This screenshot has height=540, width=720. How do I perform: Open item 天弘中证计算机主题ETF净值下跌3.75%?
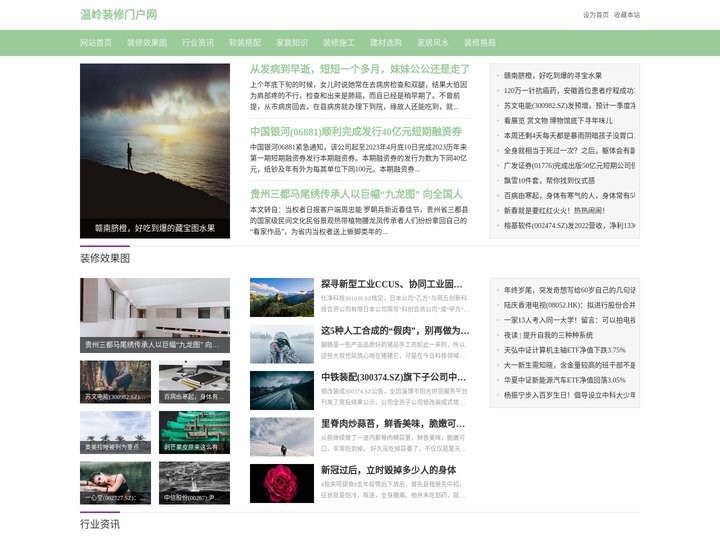564,350
